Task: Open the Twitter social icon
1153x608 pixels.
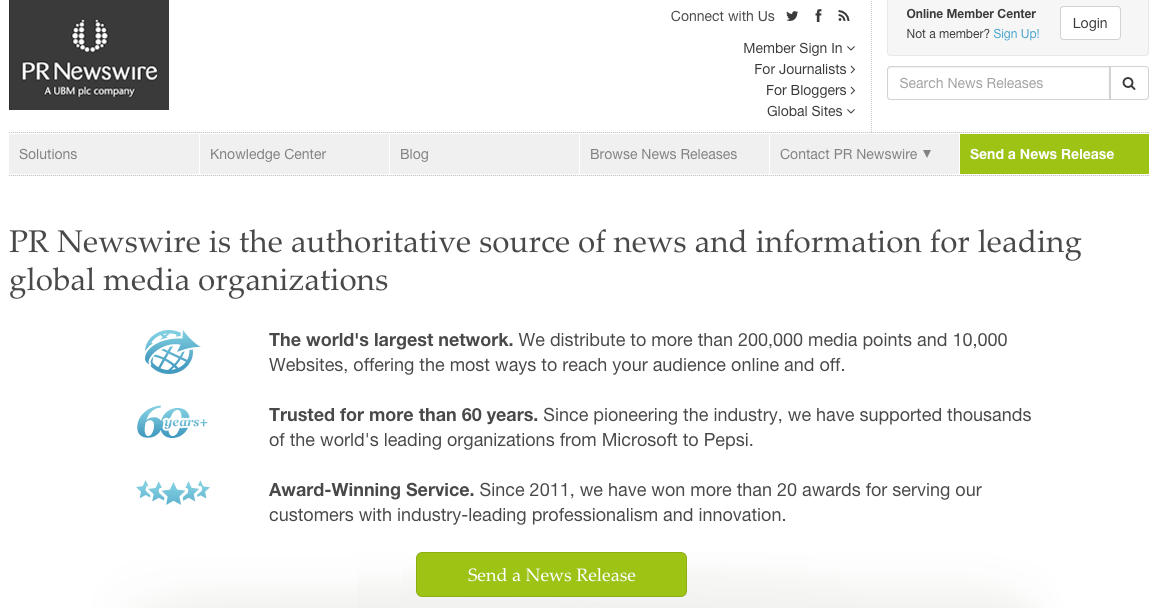Action: pos(792,16)
